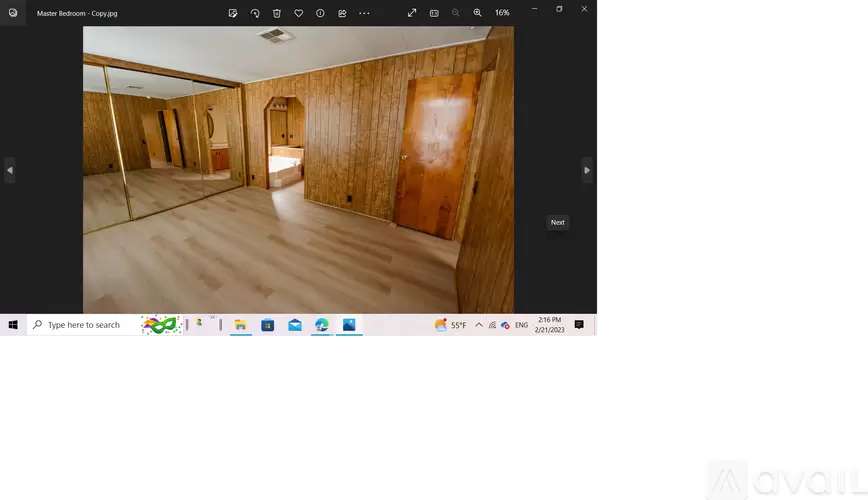
Task: Click Photos app icon in taskbar
Action: [x=349, y=325]
